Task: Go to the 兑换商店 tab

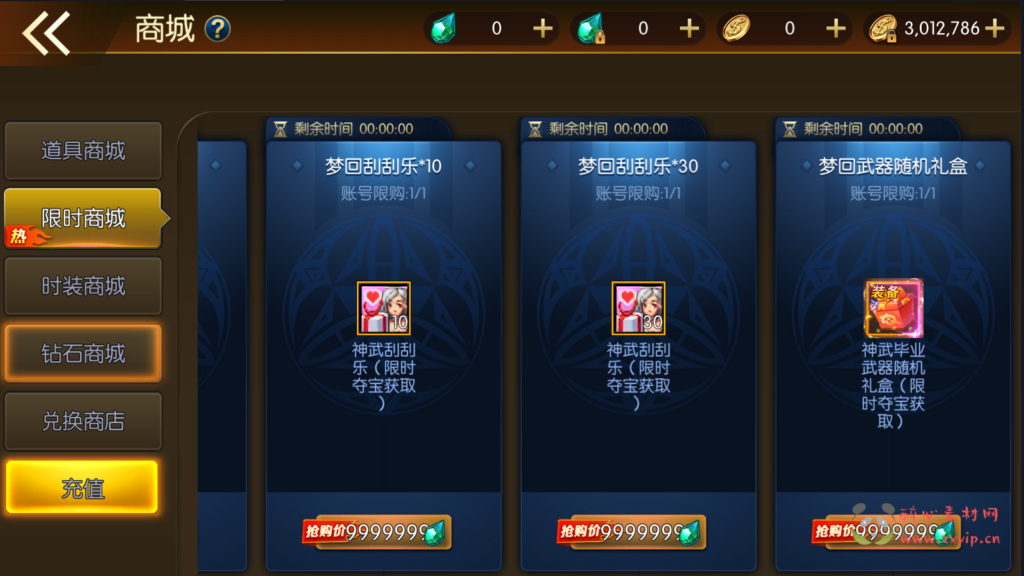Action: [83, 421]
